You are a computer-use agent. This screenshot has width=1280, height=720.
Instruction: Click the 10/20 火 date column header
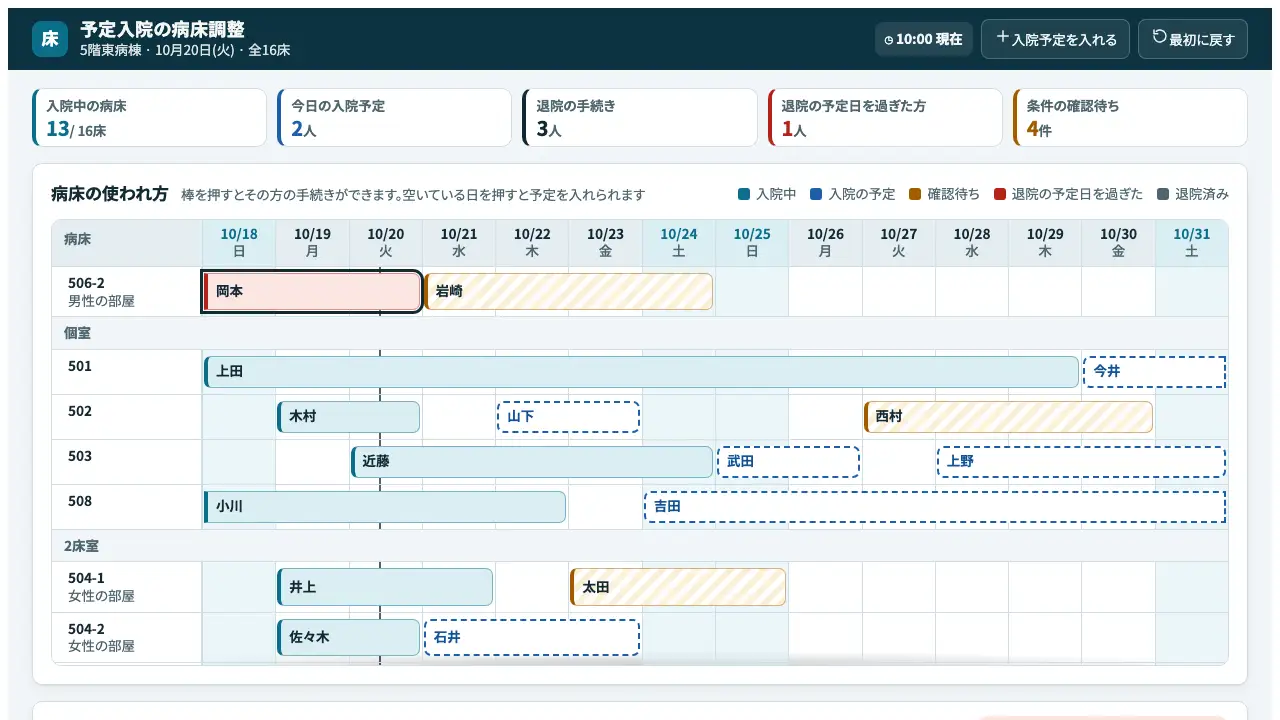pos(386,243)
